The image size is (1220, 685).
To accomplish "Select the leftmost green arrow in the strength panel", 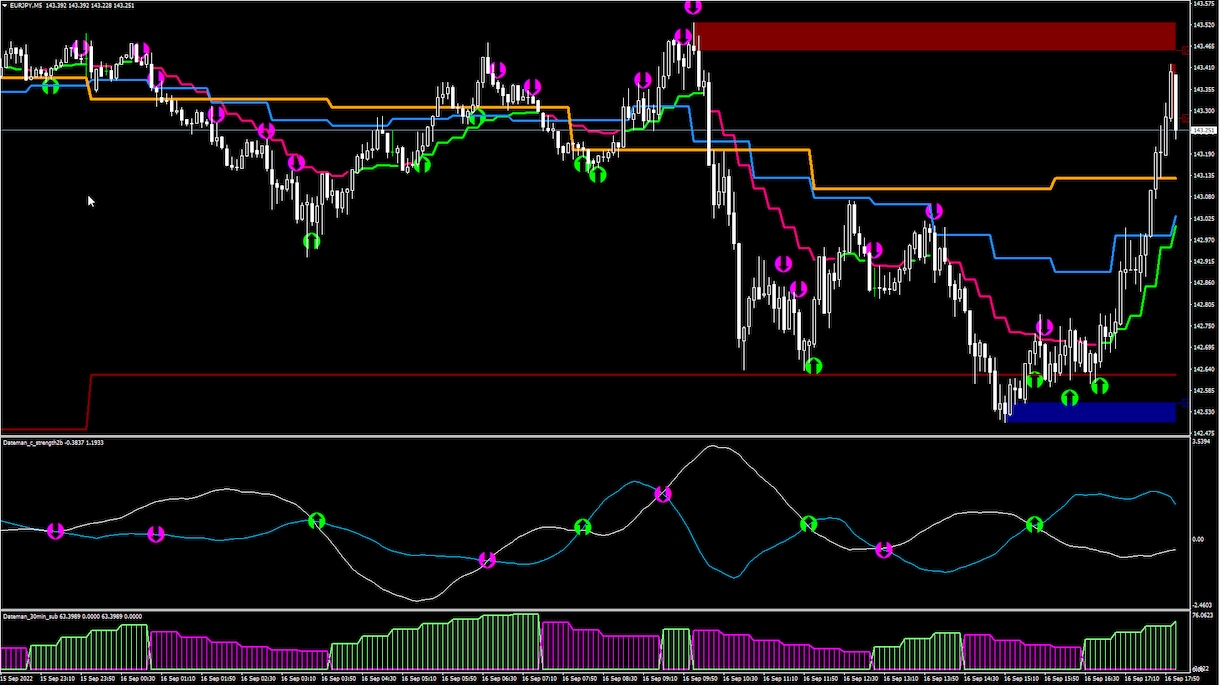I will coord(317,520).
